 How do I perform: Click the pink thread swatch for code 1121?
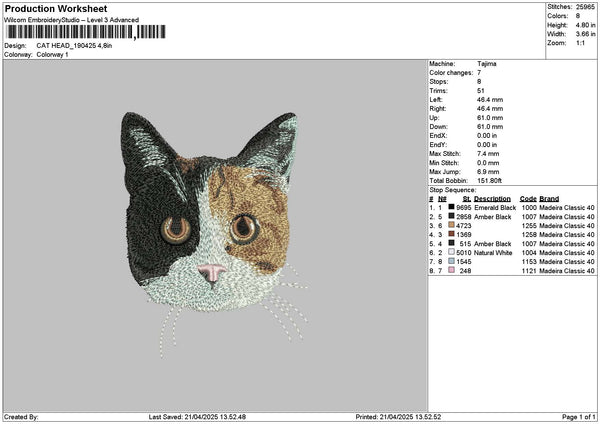pyautogui.click(x=452, y=271)
